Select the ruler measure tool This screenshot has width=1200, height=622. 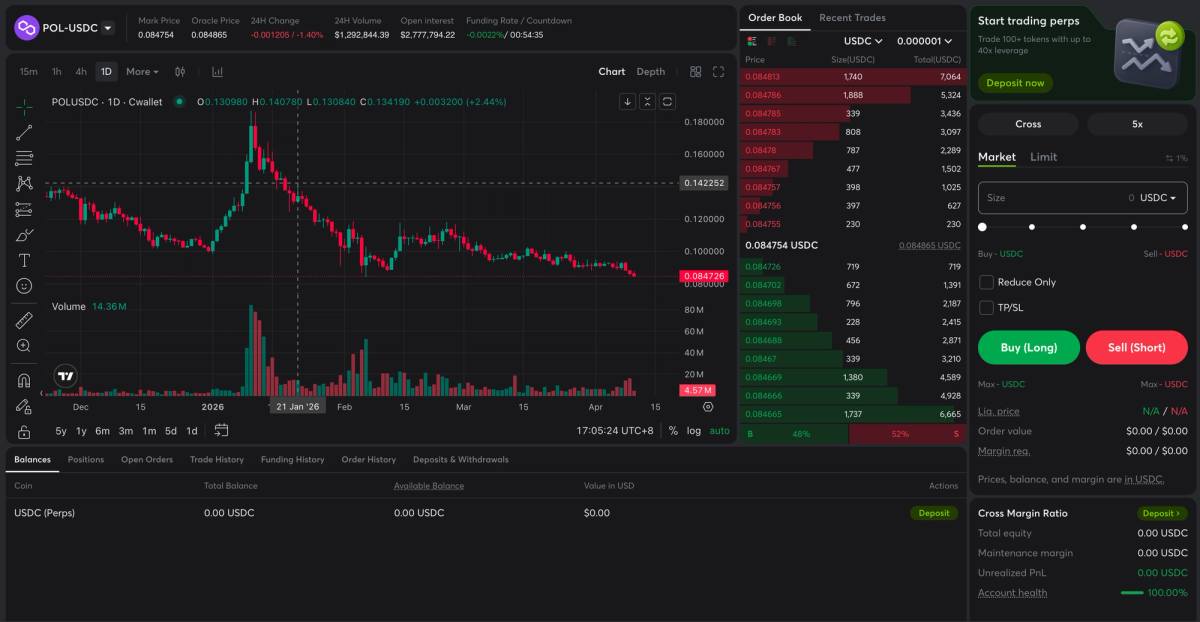coord(24,320)
